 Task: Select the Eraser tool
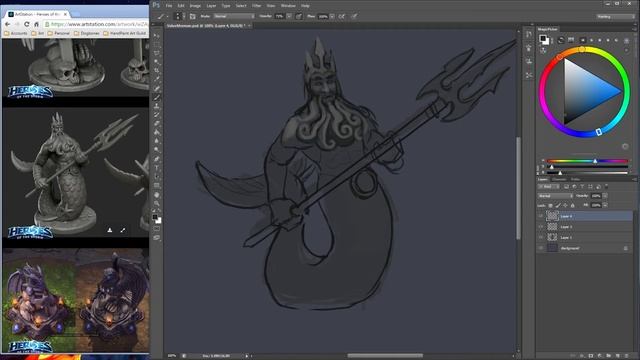157,124
